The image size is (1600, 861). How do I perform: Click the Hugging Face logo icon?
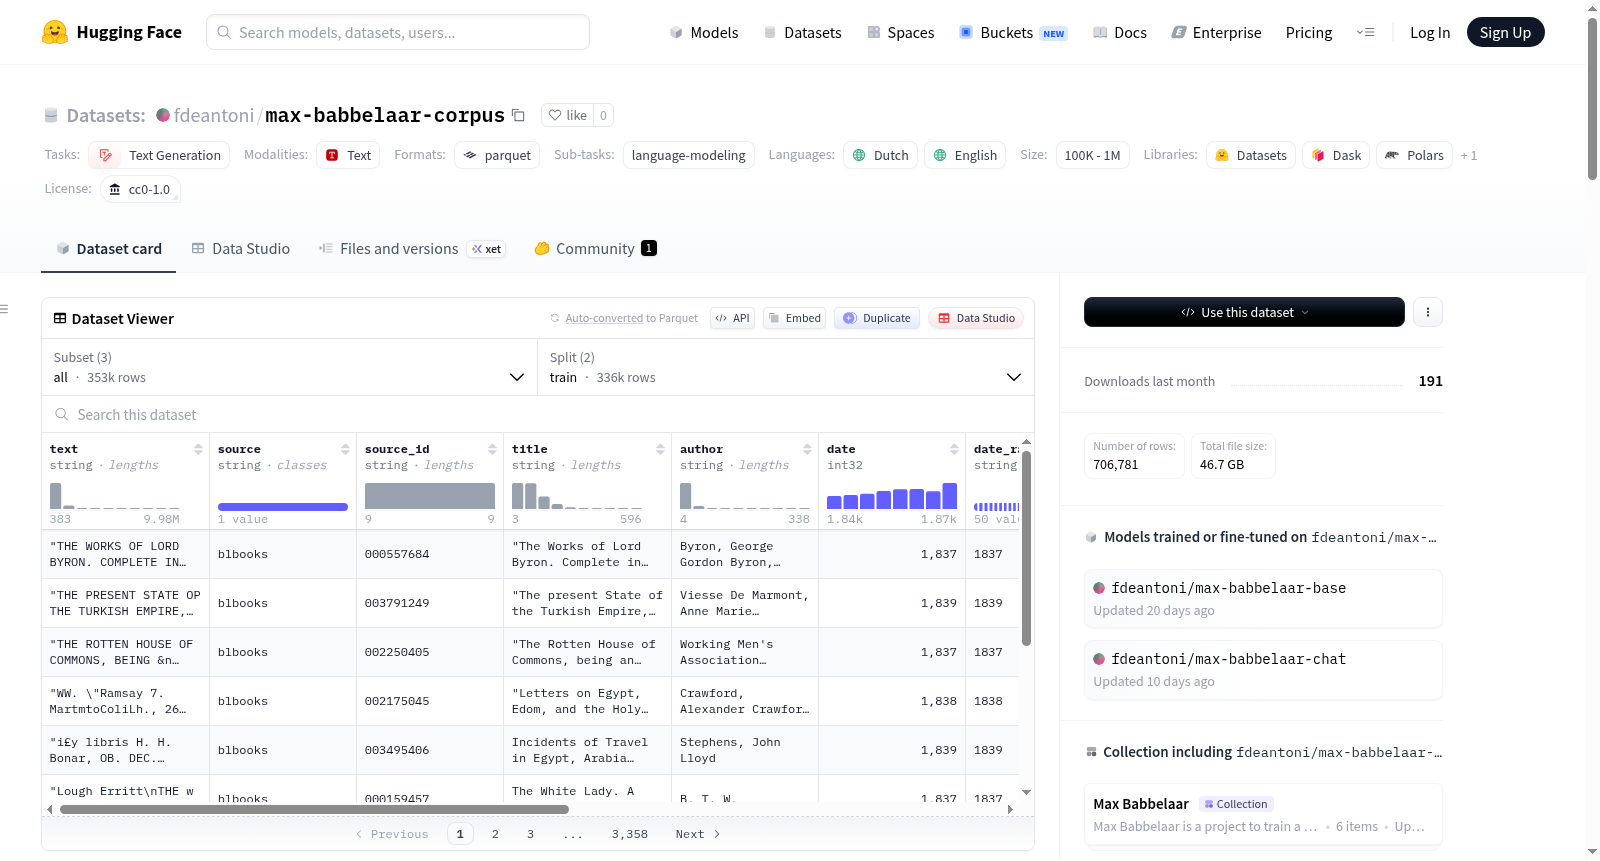(55, 32)
